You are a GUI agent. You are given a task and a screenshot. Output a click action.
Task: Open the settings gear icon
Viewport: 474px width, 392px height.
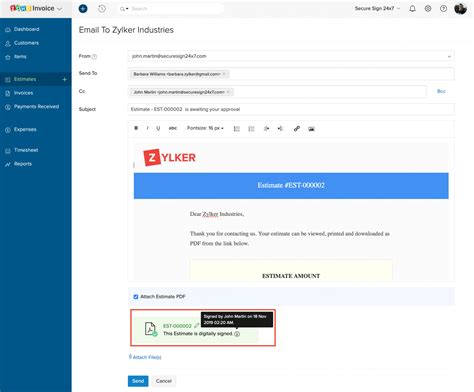tap(428, 9)
